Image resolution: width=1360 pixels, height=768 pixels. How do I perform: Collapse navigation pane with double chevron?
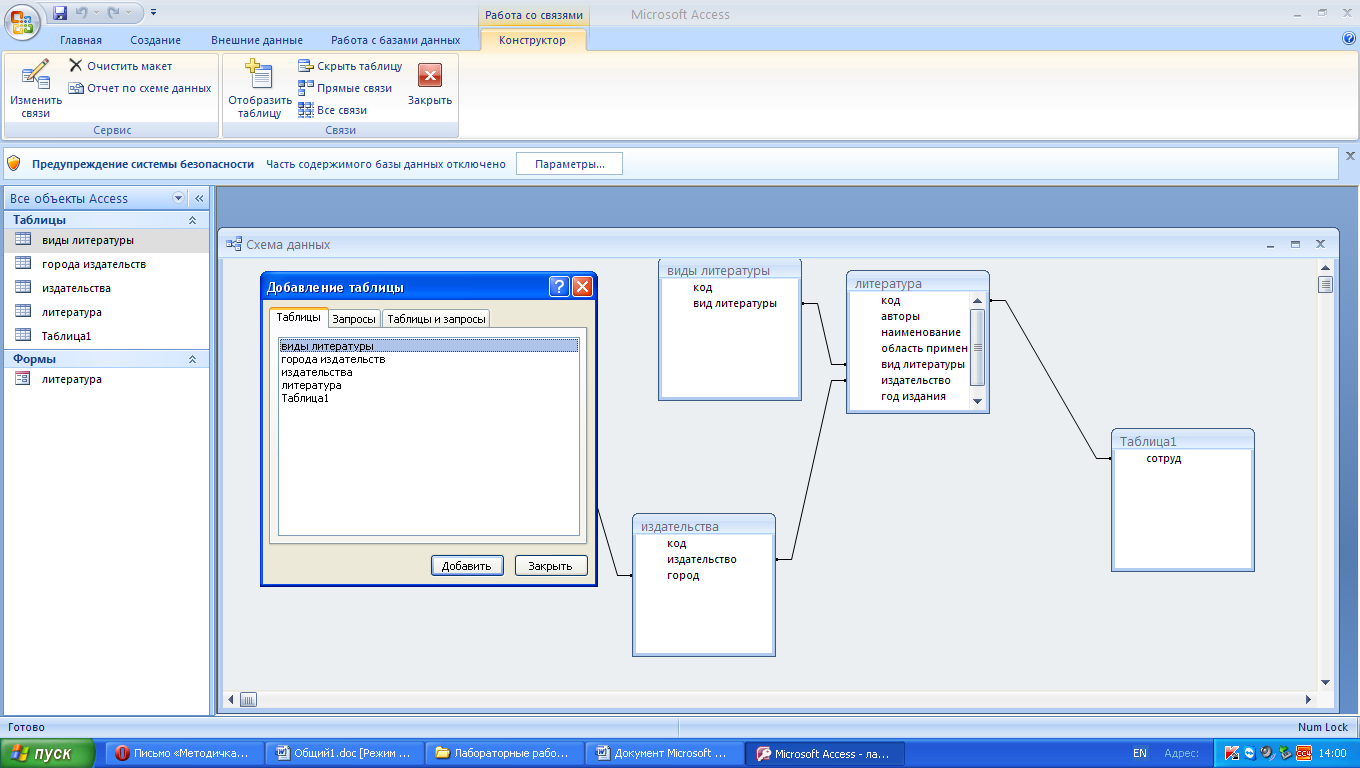199,198
